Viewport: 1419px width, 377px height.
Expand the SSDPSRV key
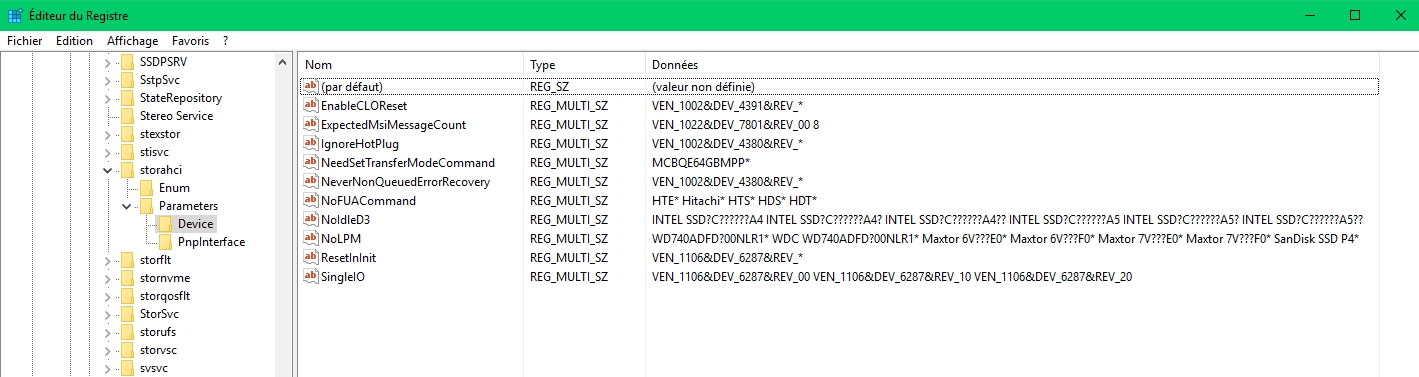pos(107,62)
